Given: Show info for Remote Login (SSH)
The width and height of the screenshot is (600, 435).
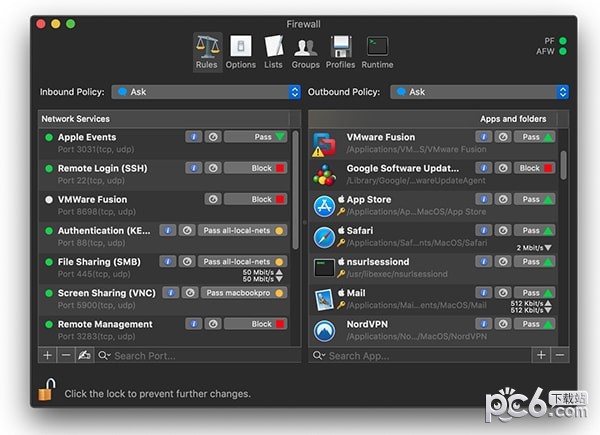Looking at the screenshot, I should [x=194, y=168].
